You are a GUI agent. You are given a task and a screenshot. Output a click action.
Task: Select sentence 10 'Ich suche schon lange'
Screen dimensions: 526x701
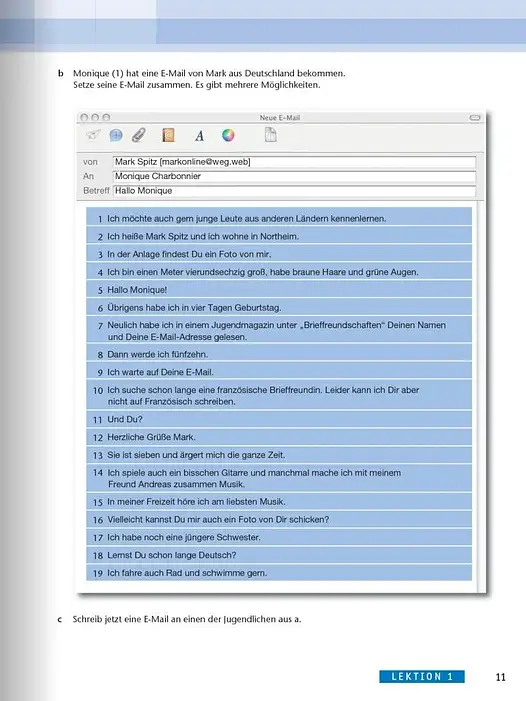coord(279,396)
